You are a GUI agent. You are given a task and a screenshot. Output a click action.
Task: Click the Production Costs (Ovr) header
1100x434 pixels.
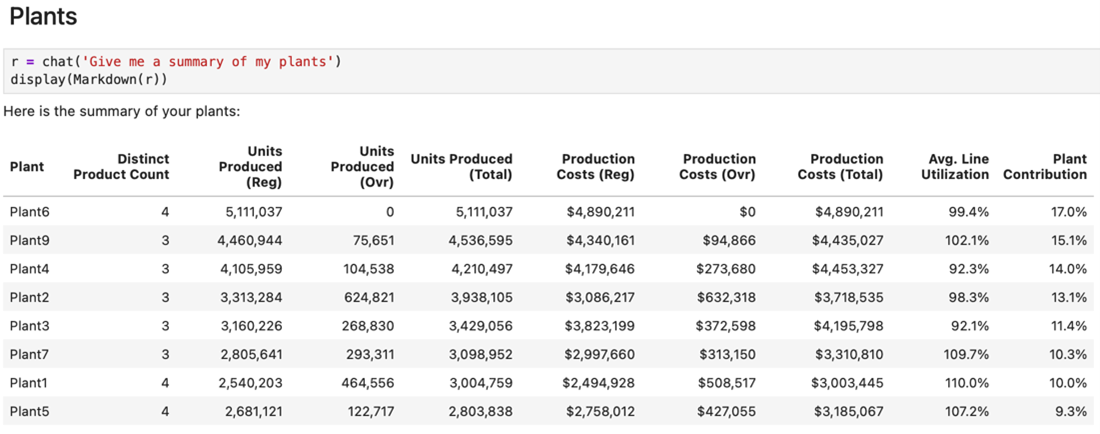718,166
